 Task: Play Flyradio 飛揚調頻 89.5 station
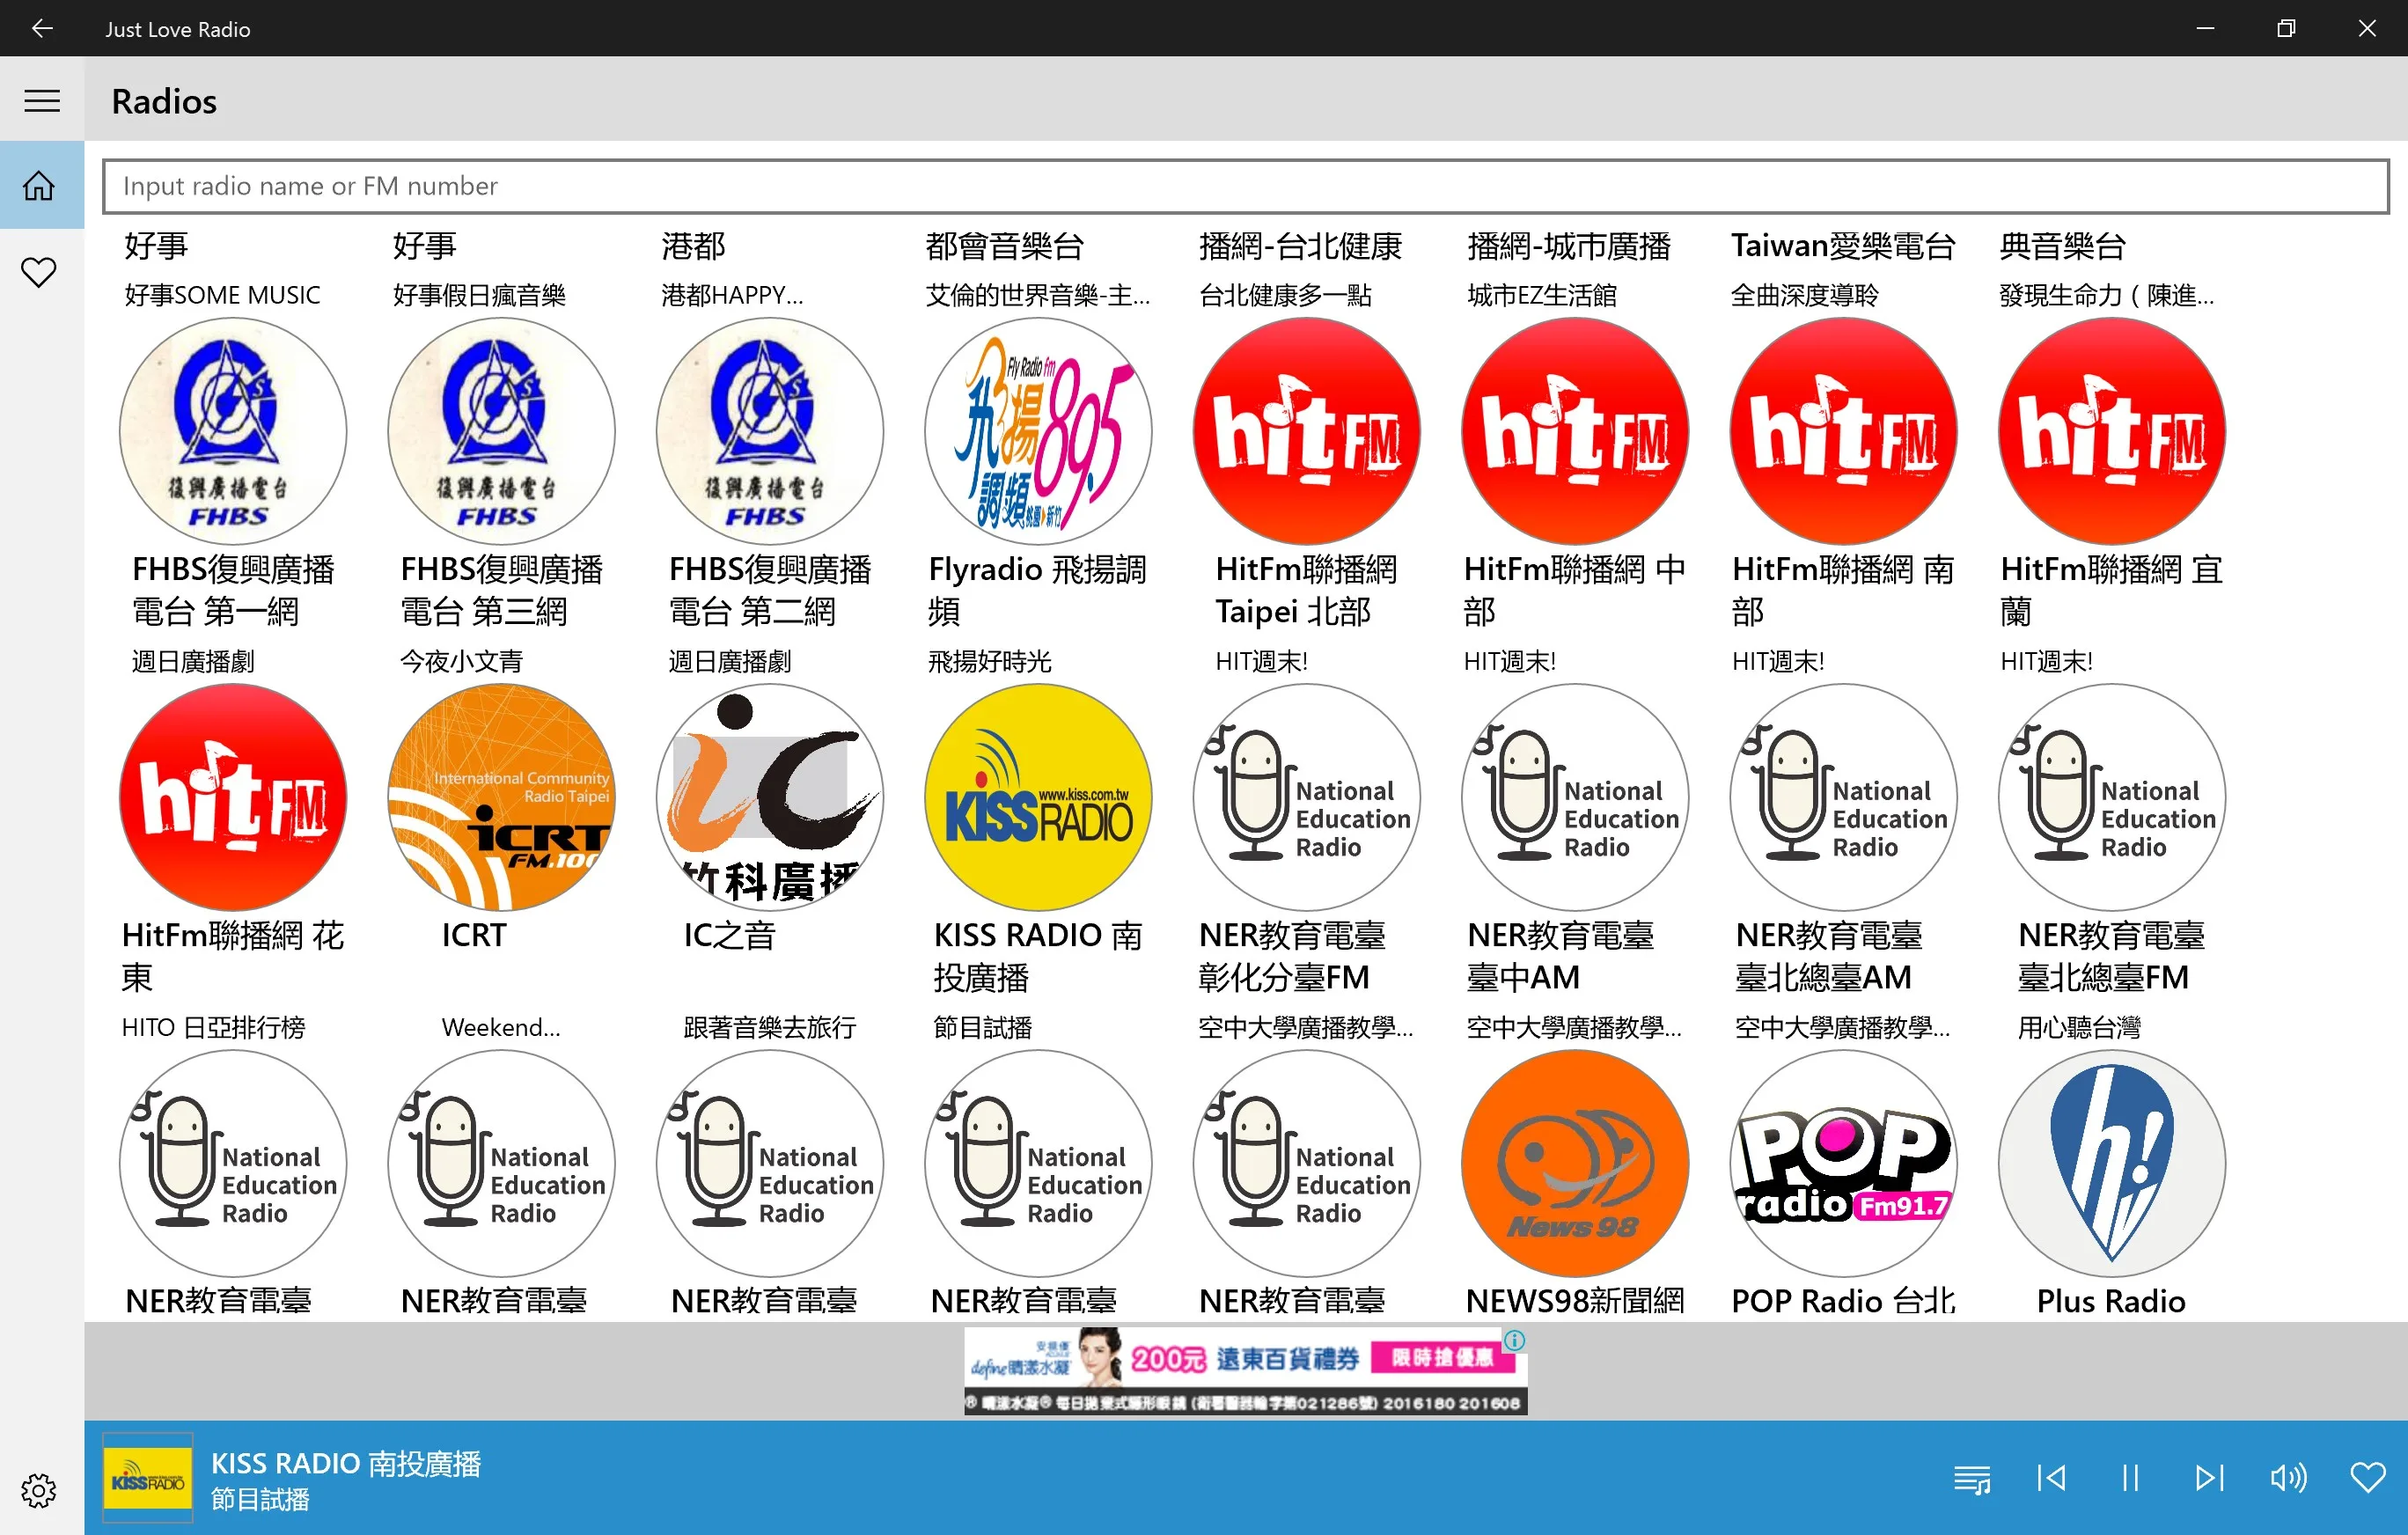click(1038, 431)
